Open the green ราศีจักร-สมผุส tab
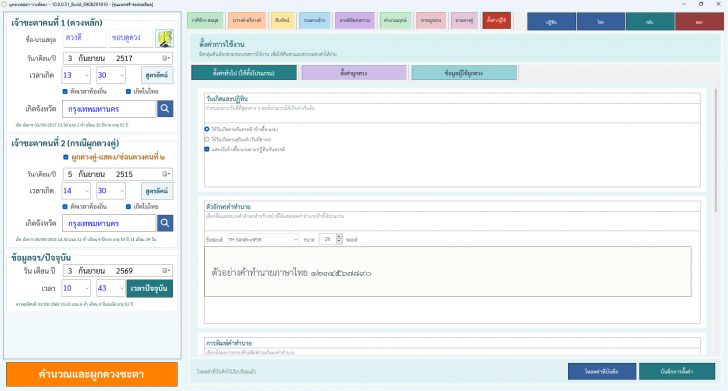728x391 pixels. tap(205, 20)
